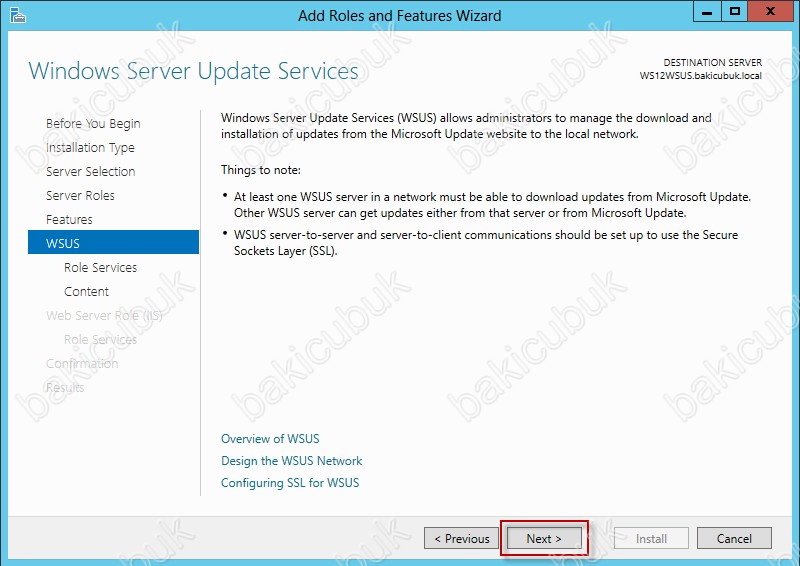
Task: Jump to Server Roles page
Action: tap(80, 195)
